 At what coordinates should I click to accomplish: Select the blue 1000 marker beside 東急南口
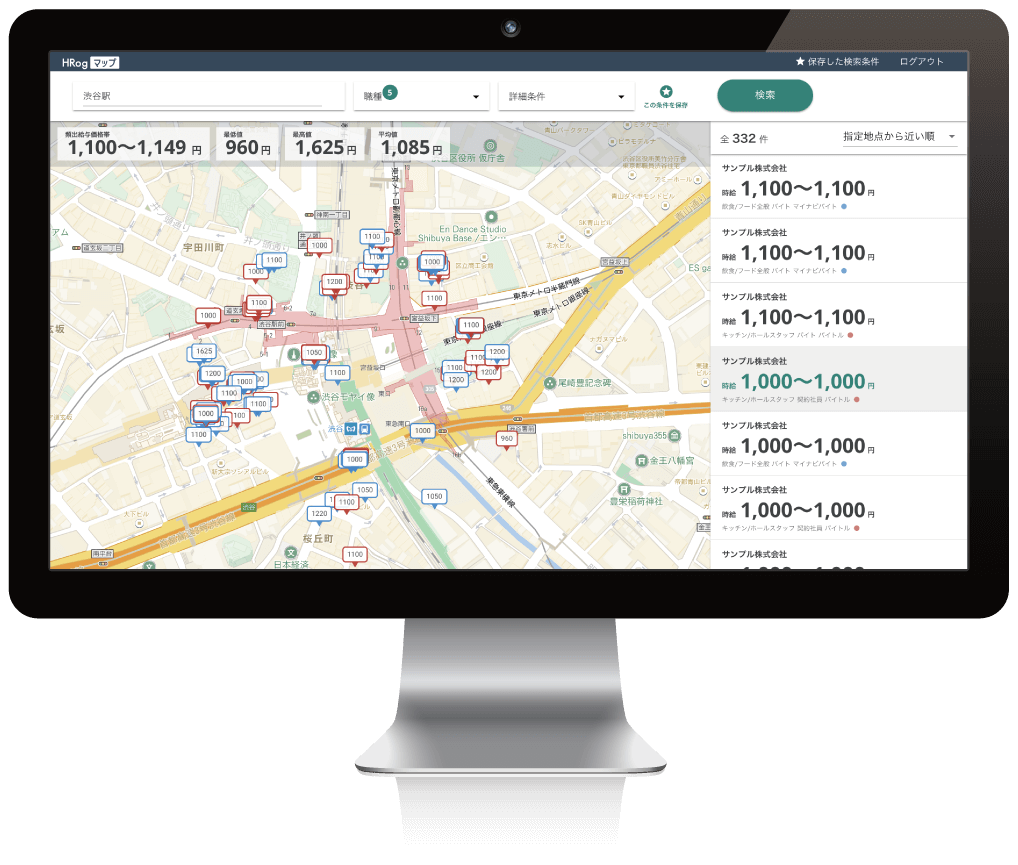(x=422, y=431)
